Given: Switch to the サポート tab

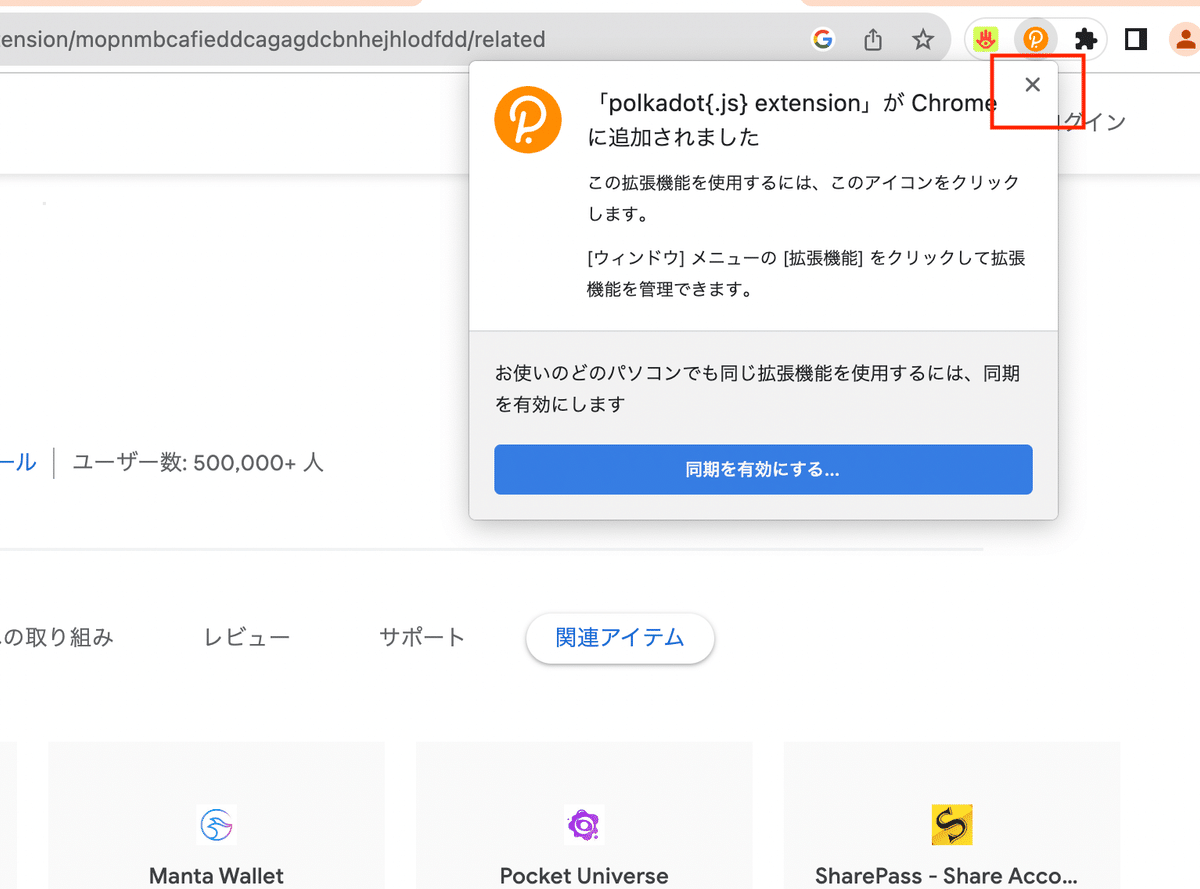Looking at the screenshot, I should [x=422, y=637].
